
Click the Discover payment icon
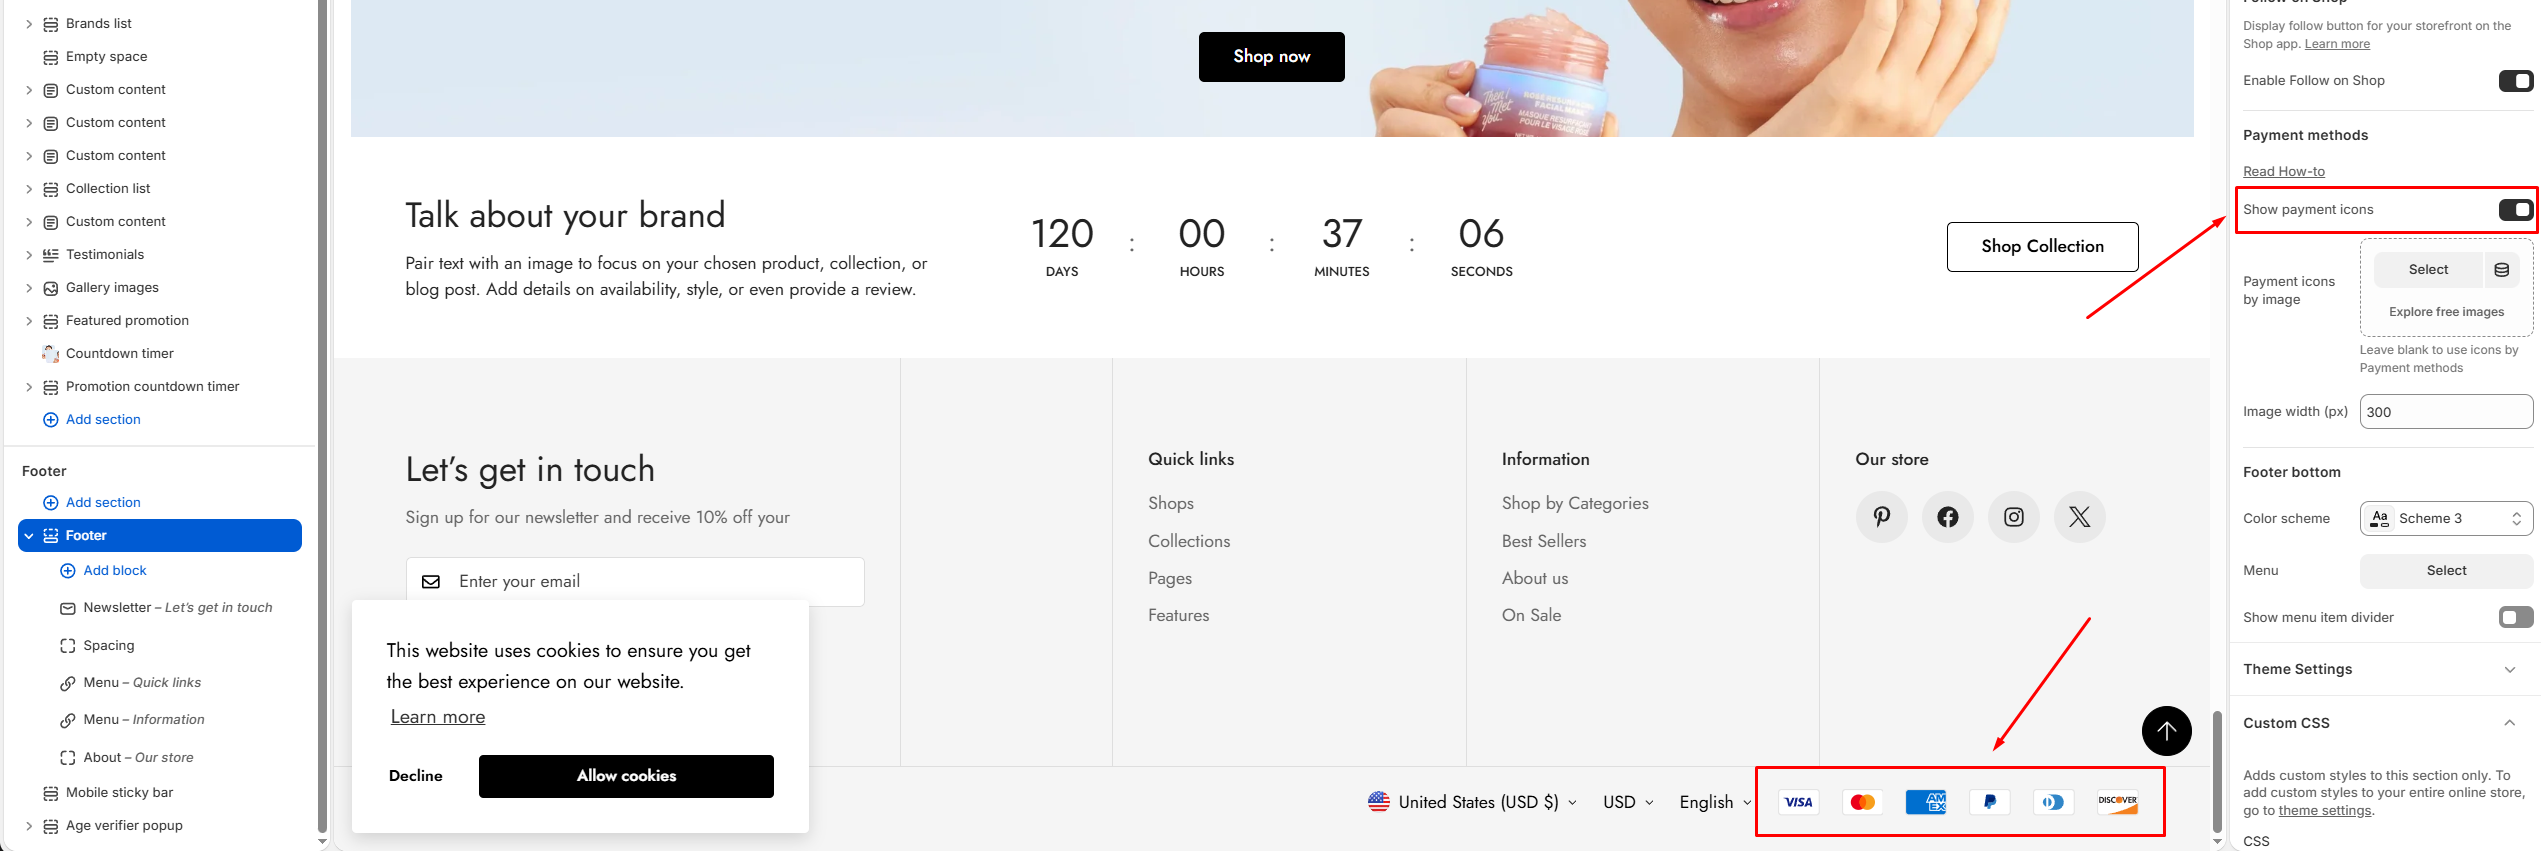tap(2117, 802)
